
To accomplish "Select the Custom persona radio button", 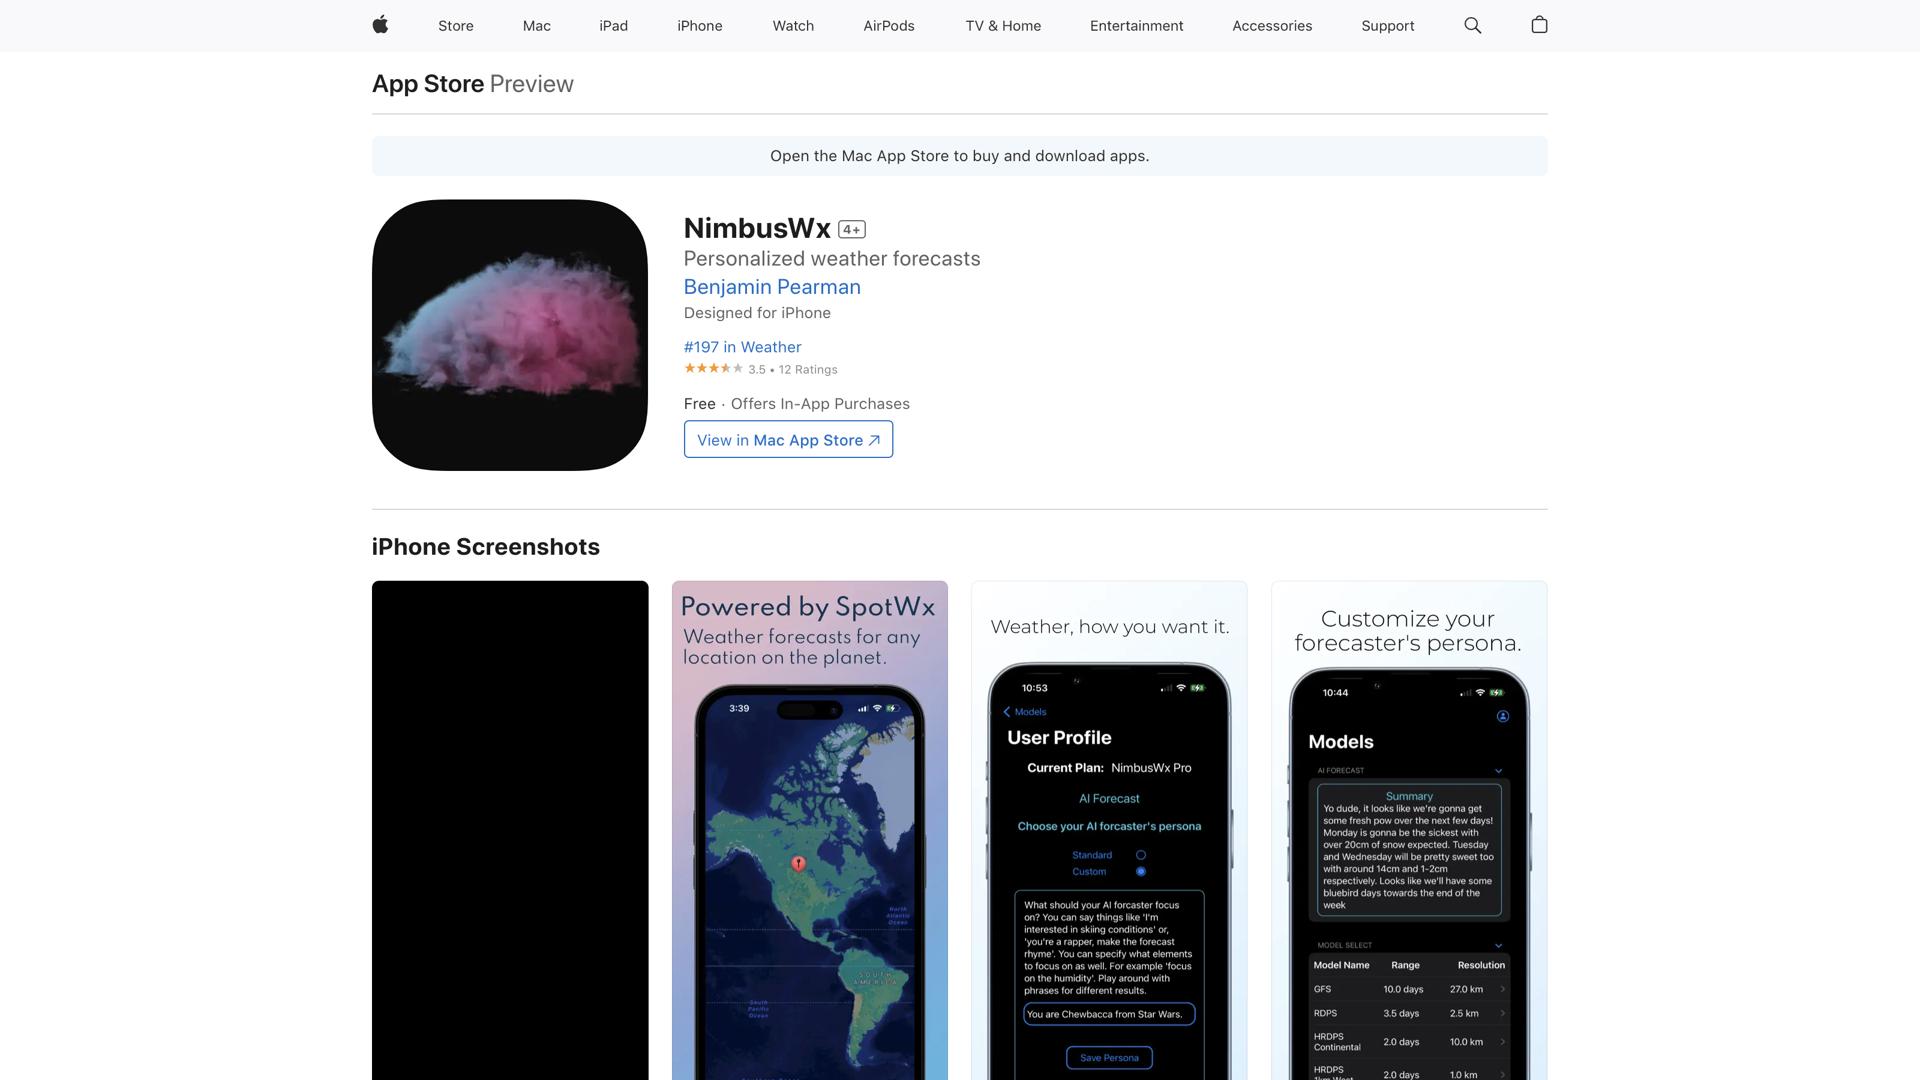I will point(1141,872).
